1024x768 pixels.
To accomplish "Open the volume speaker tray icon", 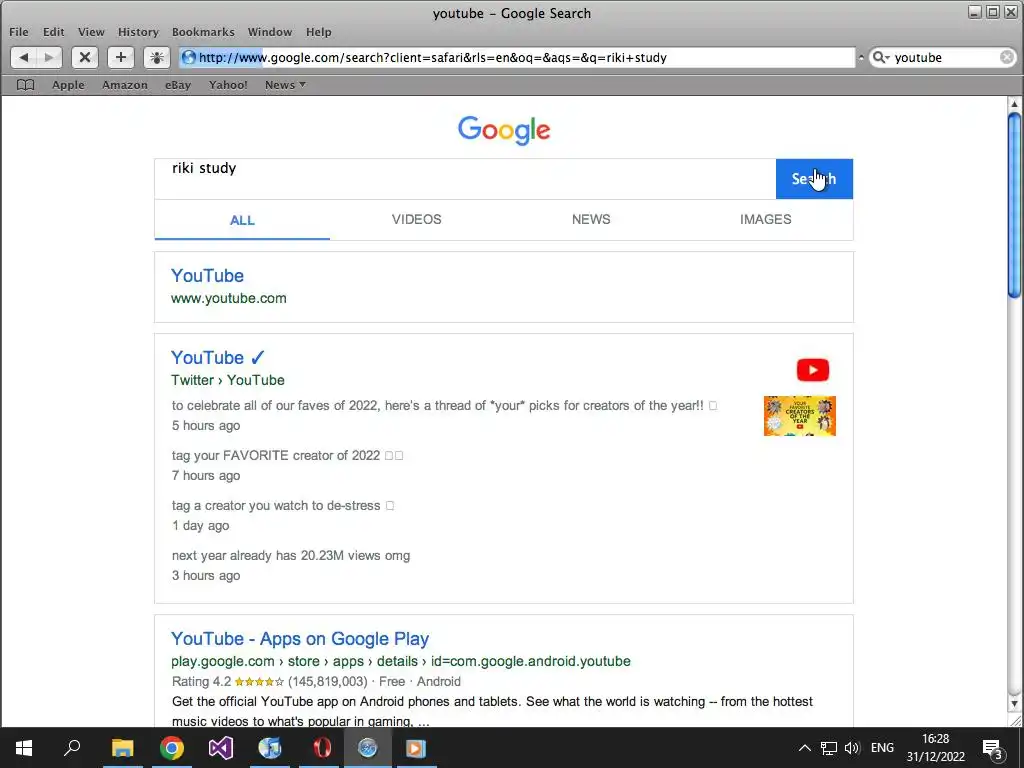I will tap(852, 748).
